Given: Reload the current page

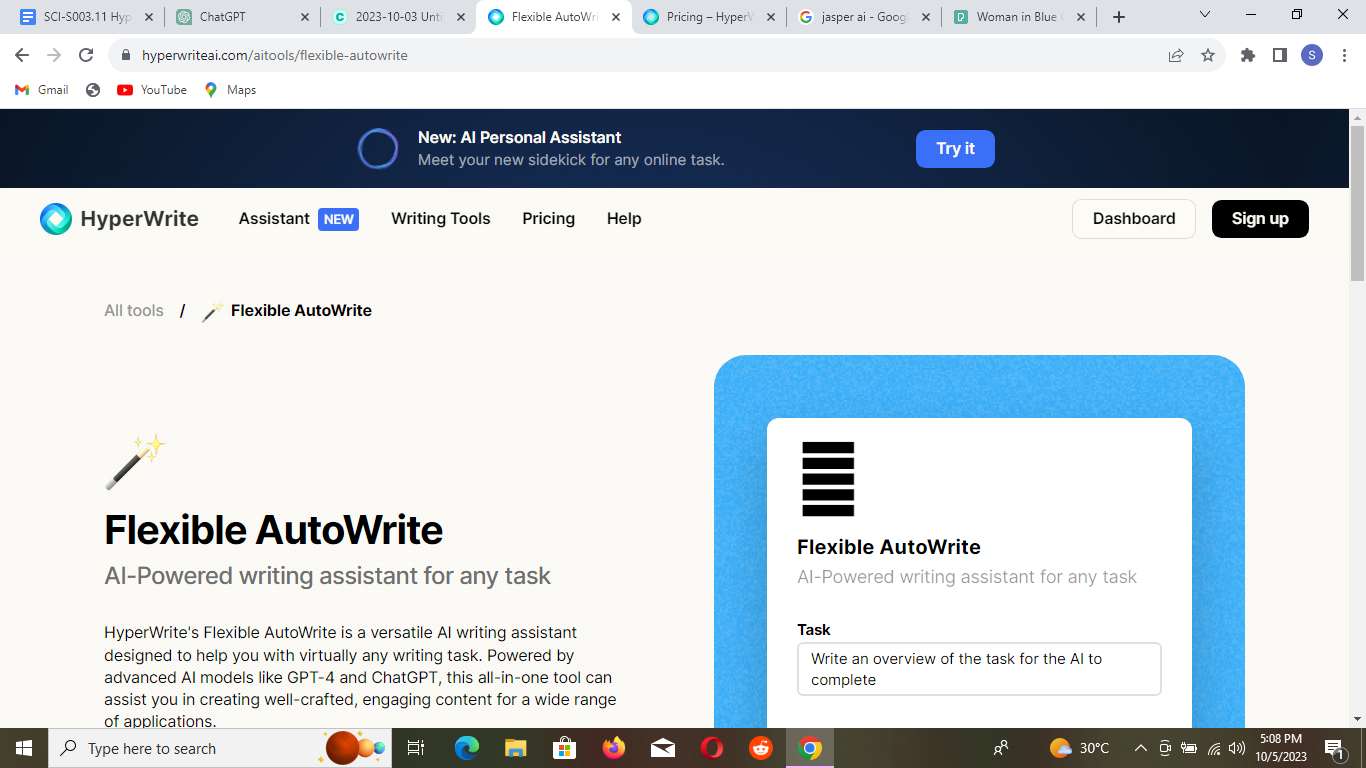Looking at the screenshot, I should pos(85,55).
